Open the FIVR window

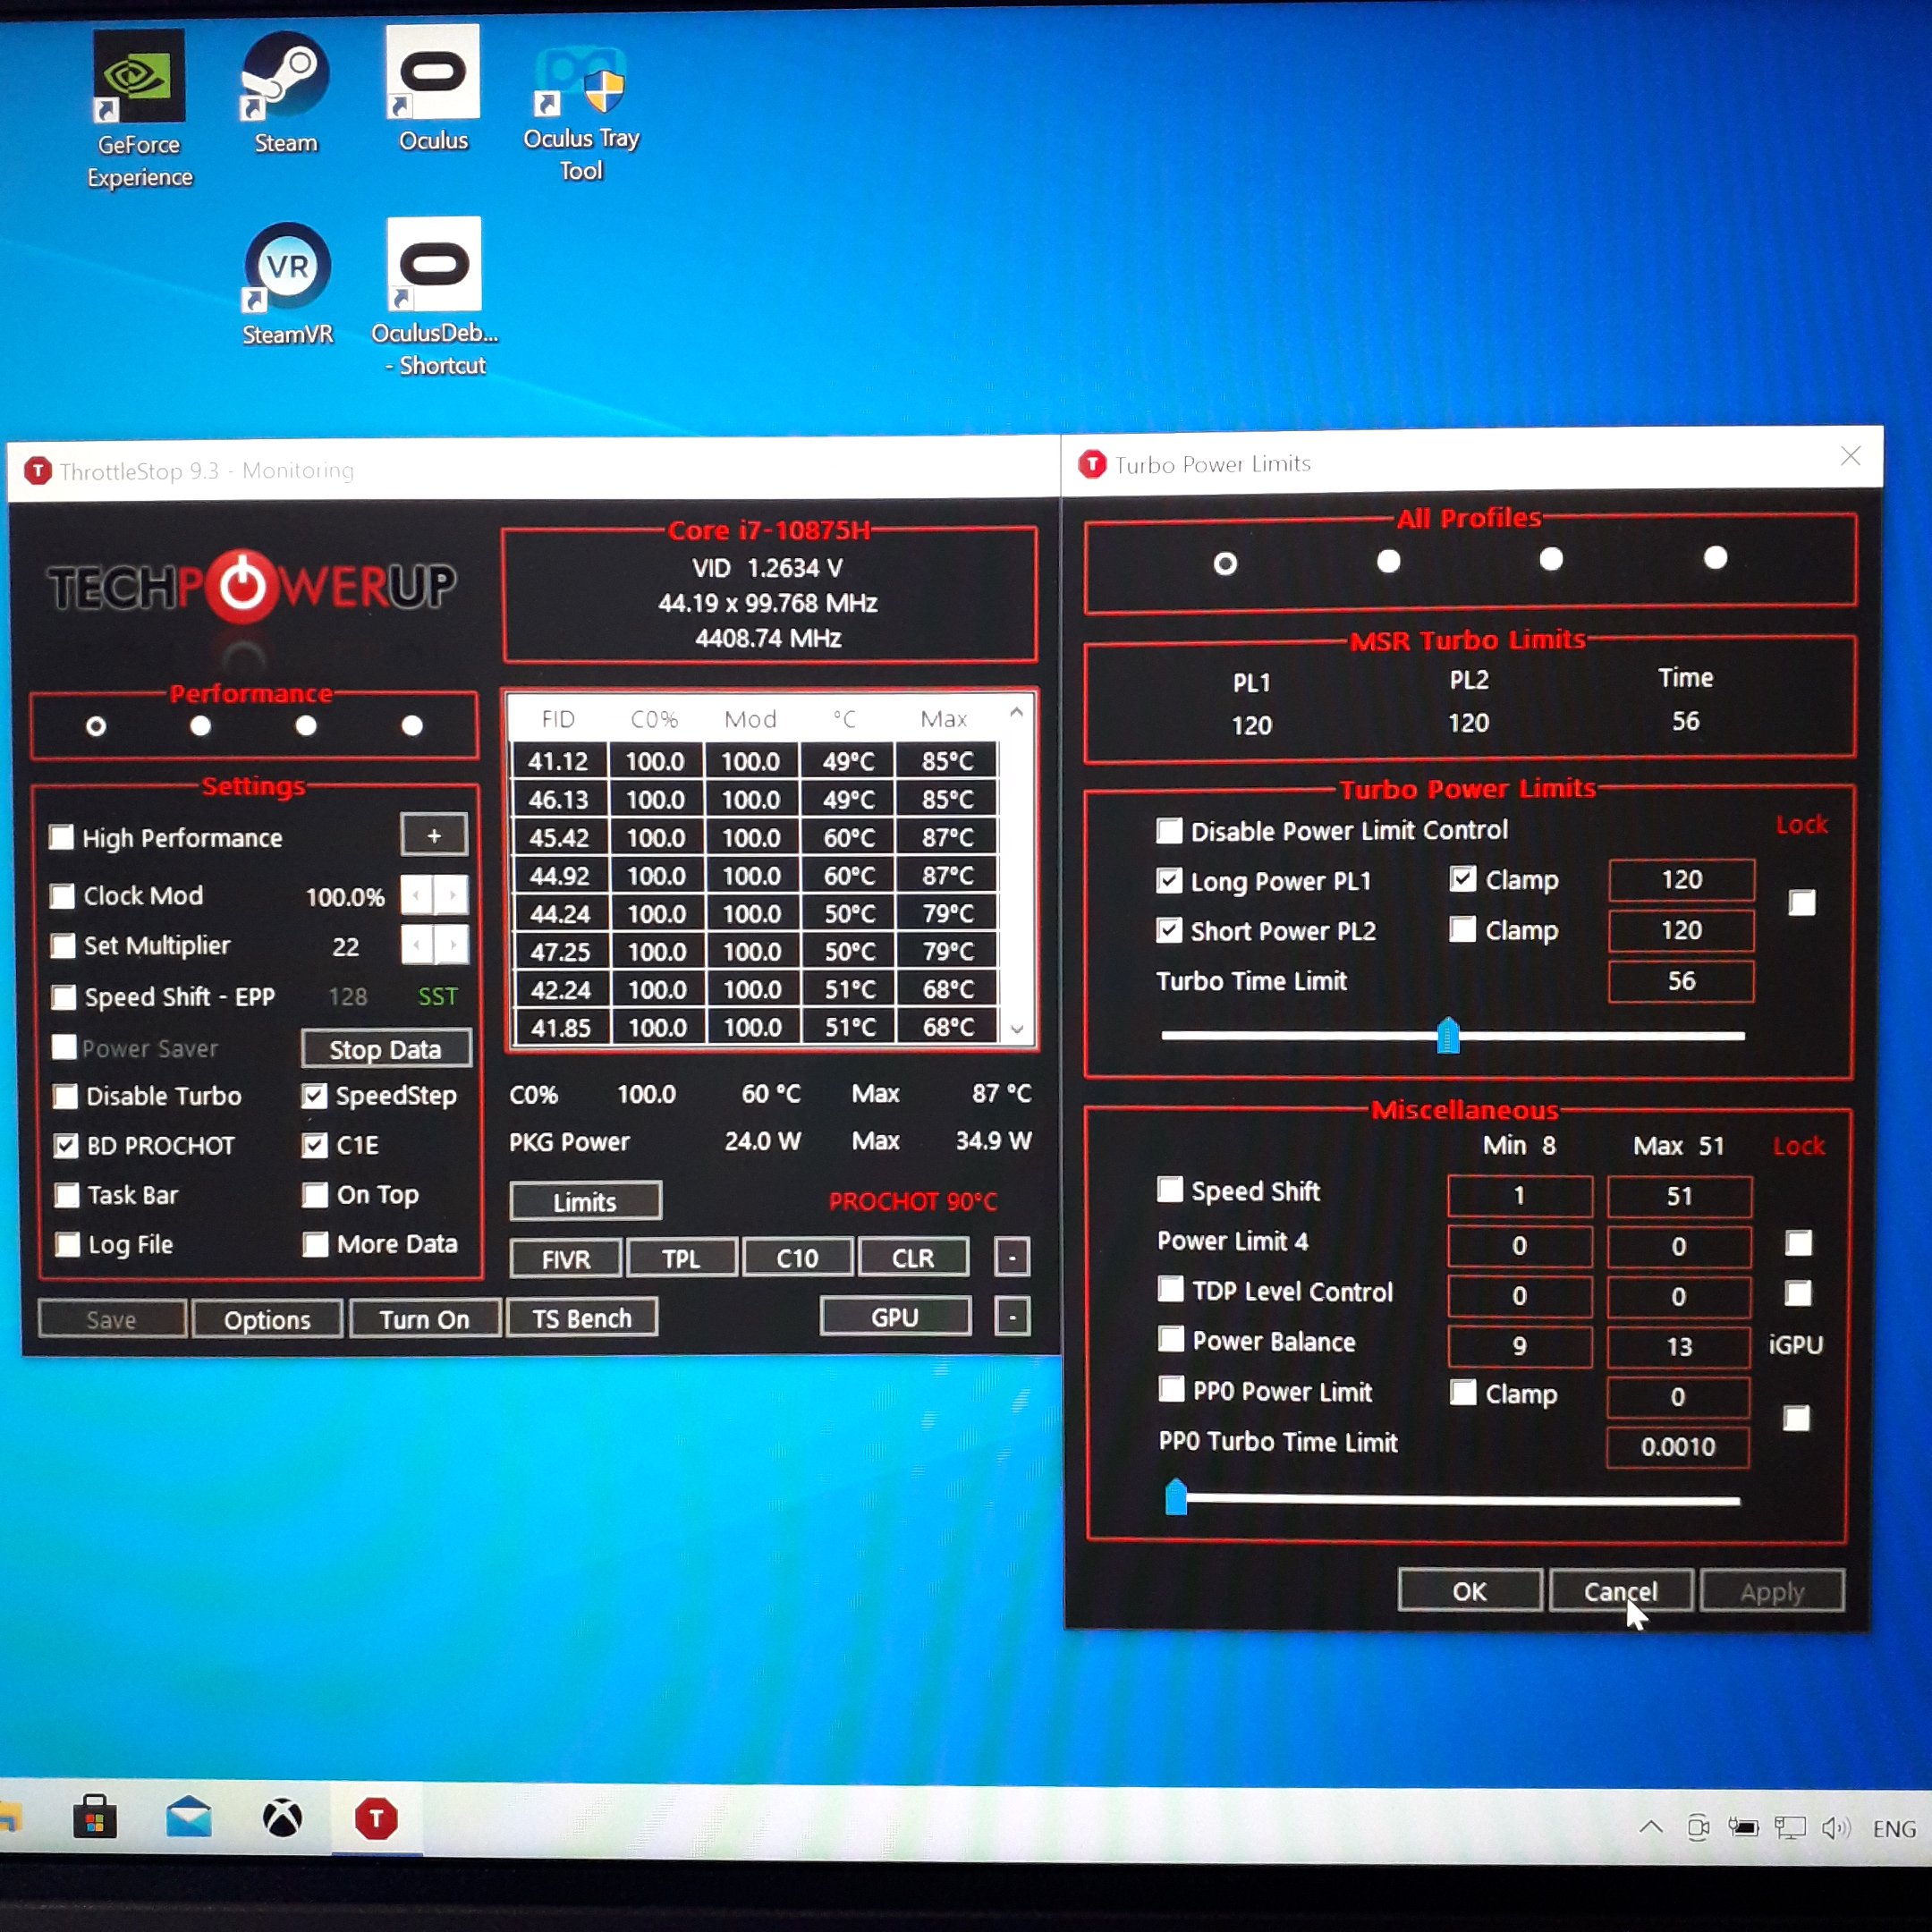565,1259
